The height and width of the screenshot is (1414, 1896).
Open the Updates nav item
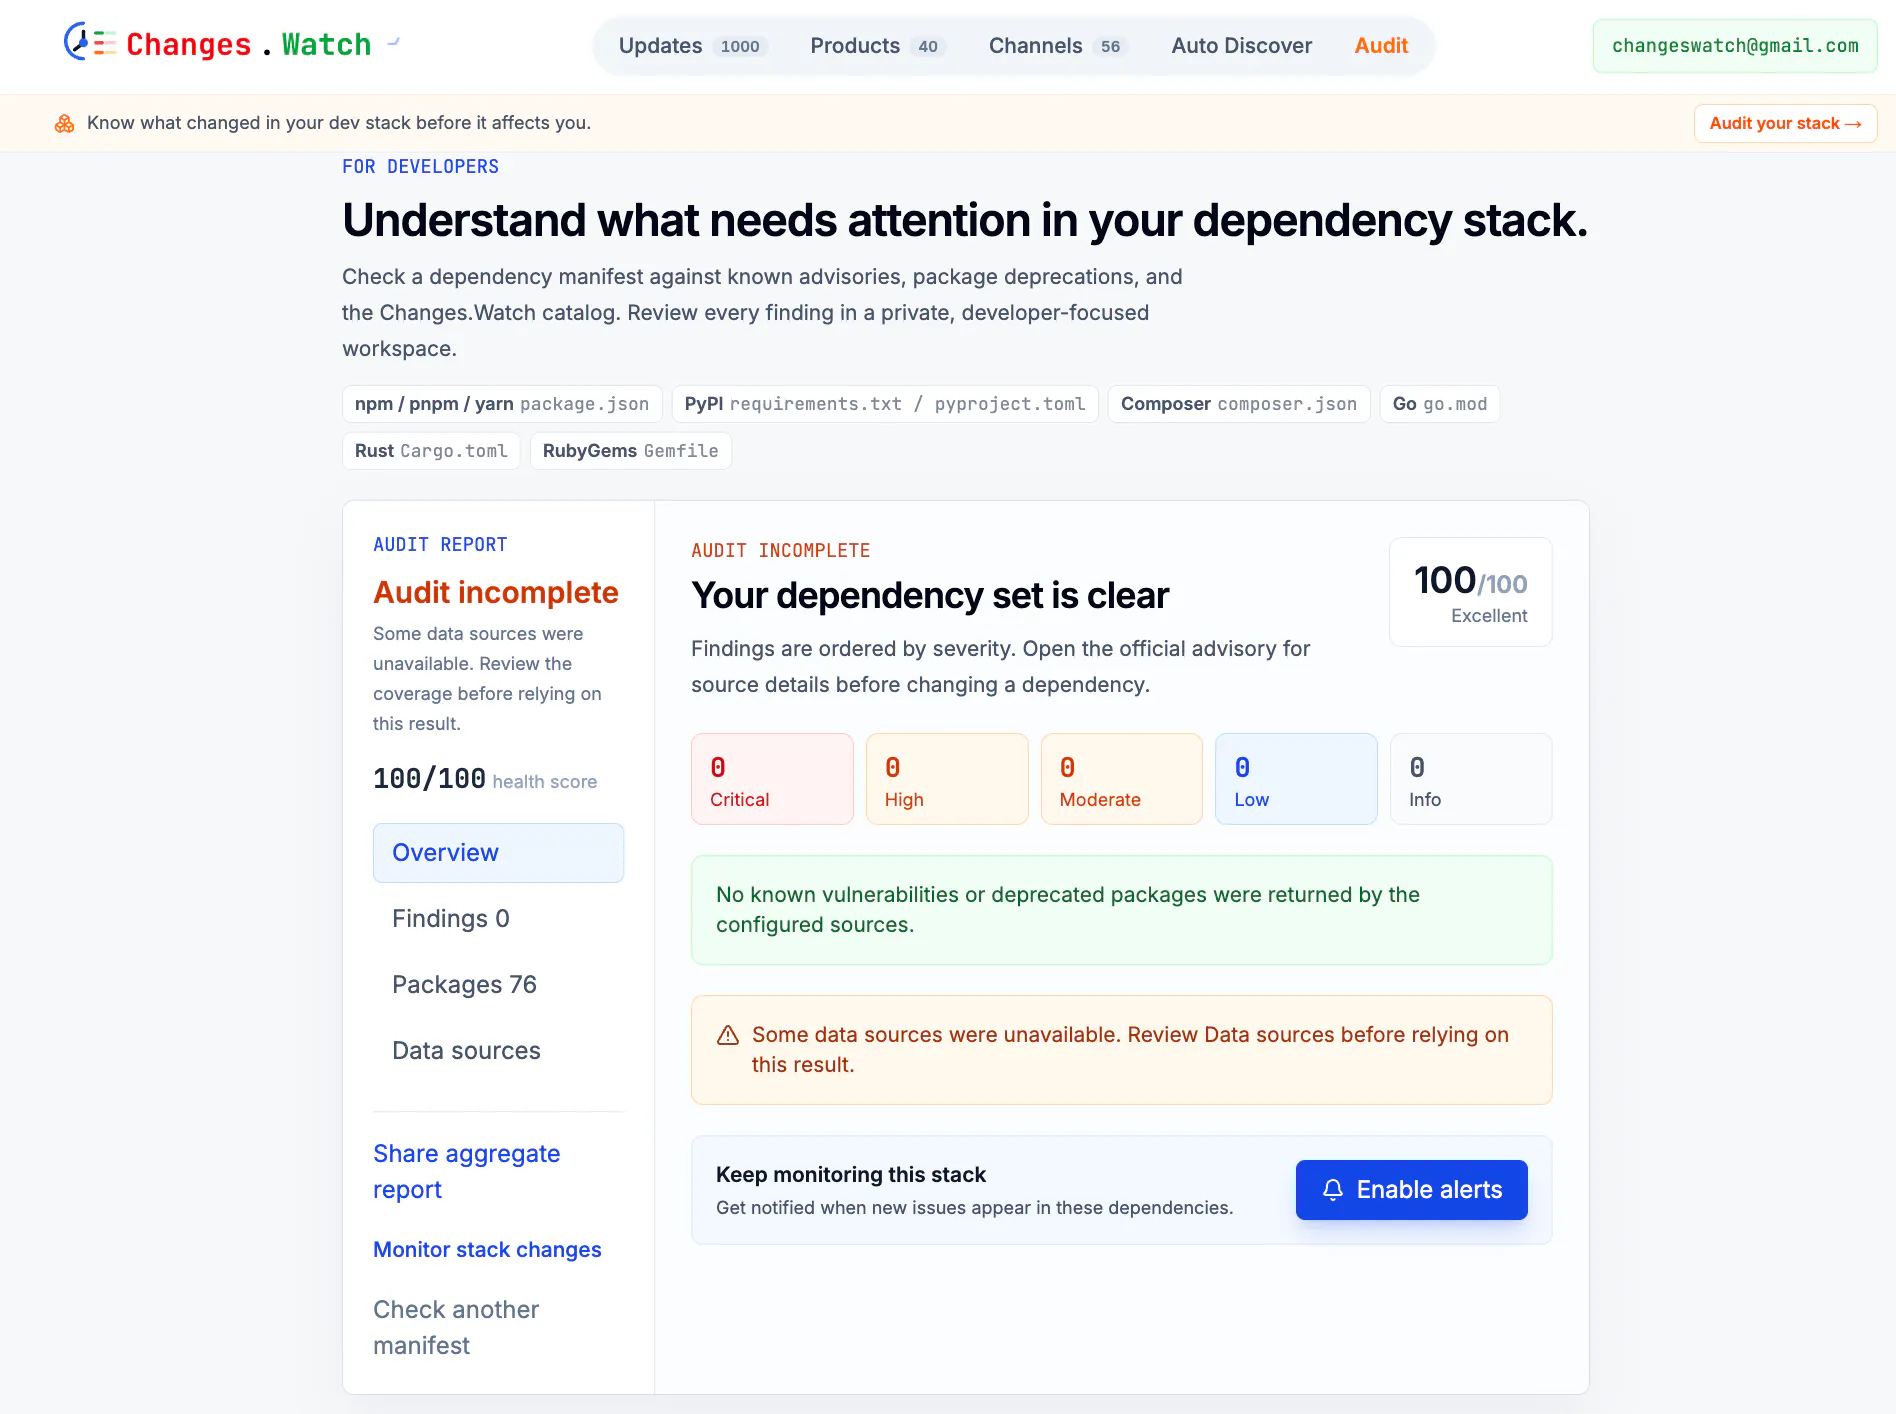coord(693,46)
